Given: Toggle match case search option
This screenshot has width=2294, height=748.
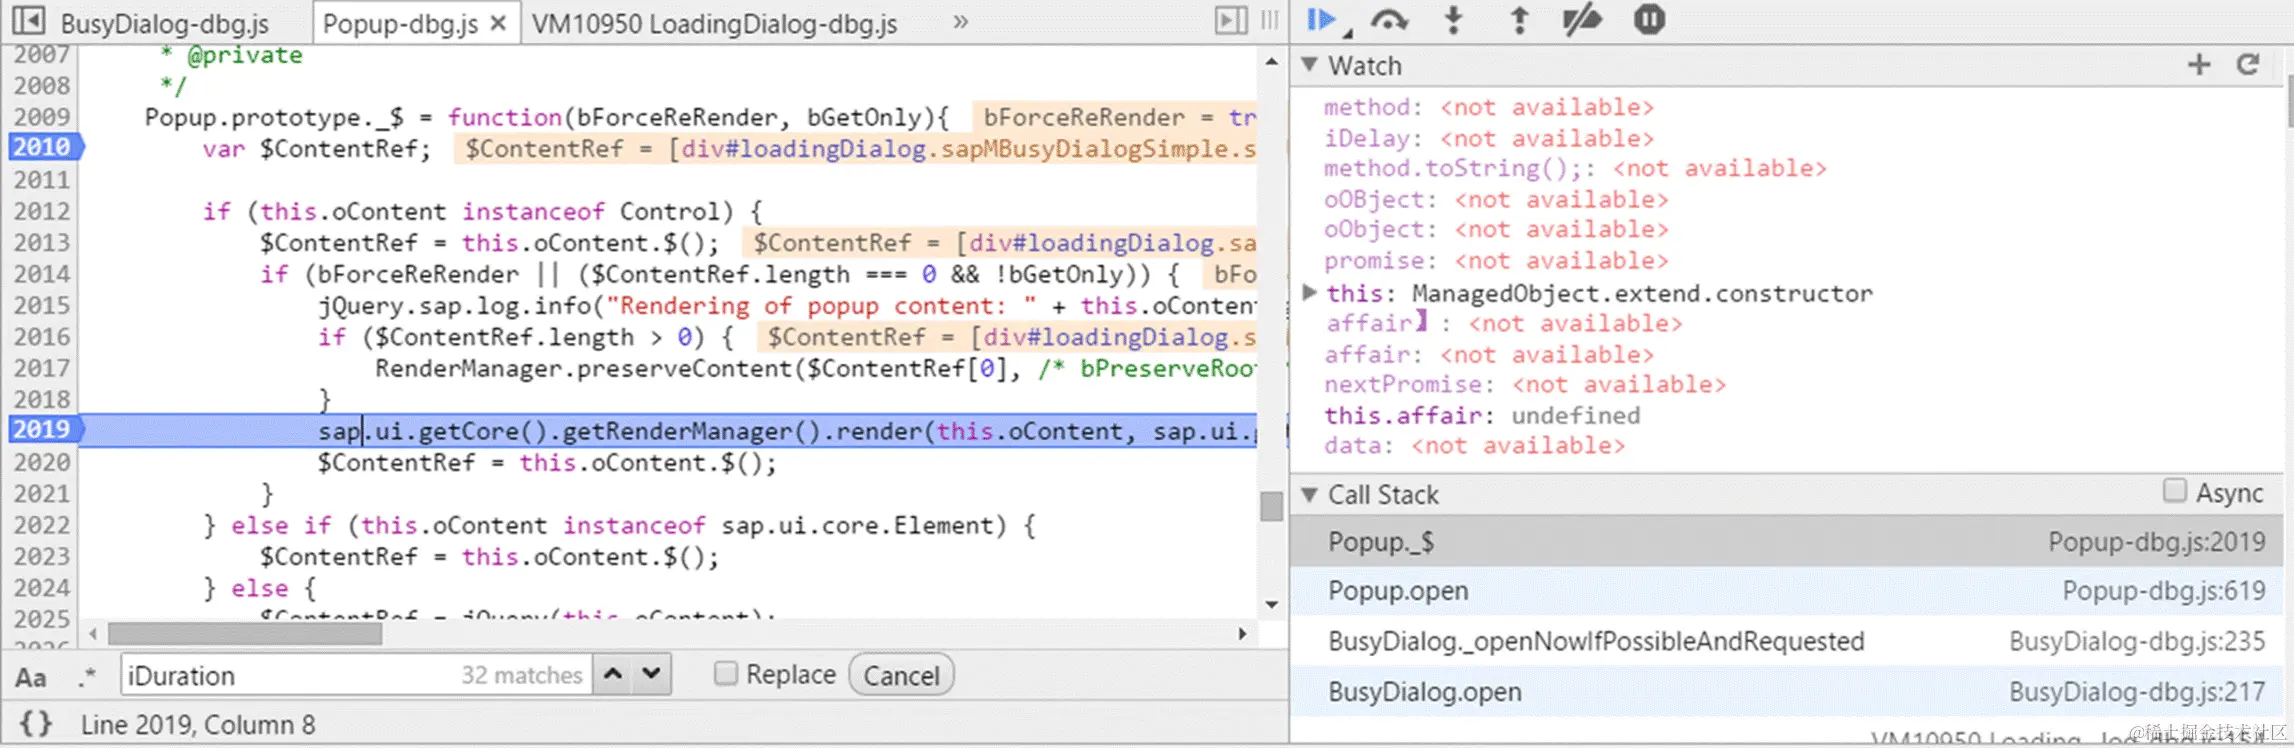Looking at the screenshot, I should [x=31, y=677].
